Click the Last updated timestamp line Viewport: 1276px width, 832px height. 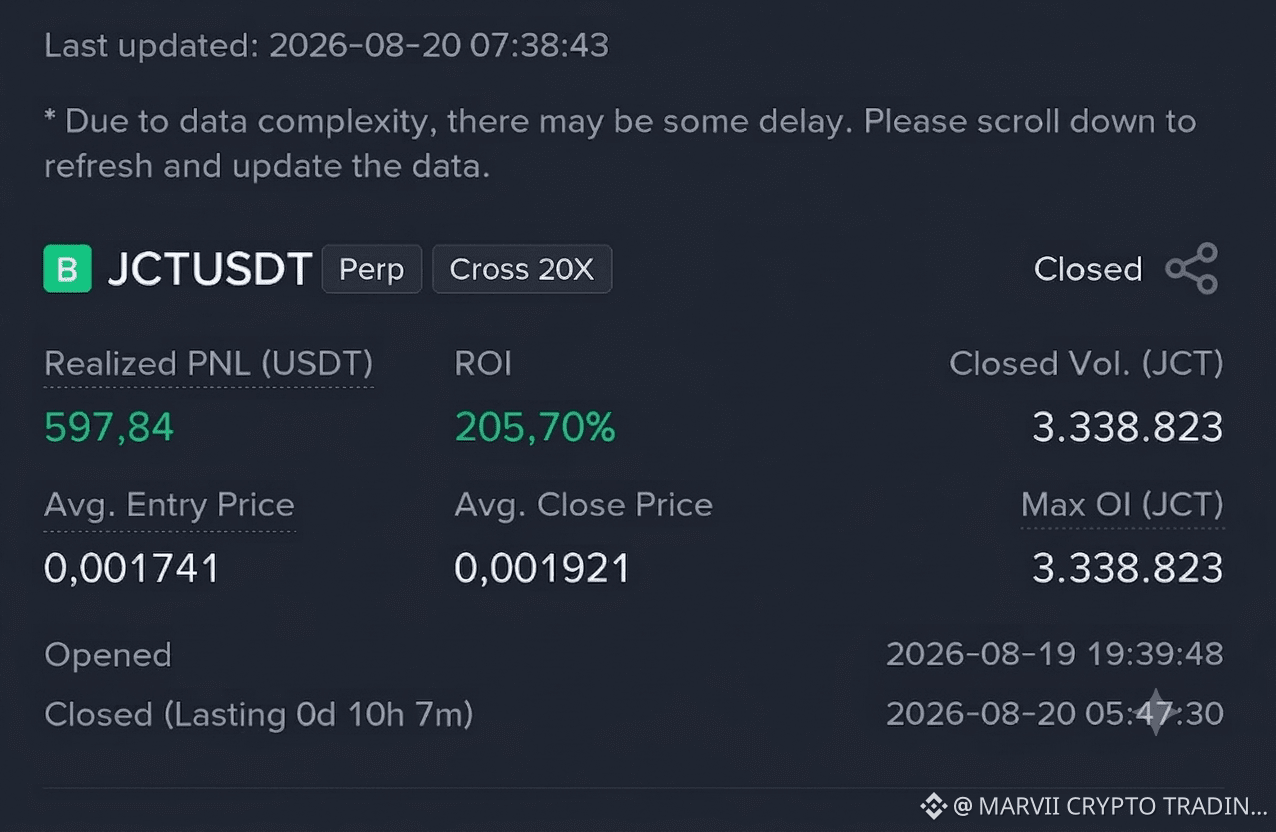coord(327,46)
